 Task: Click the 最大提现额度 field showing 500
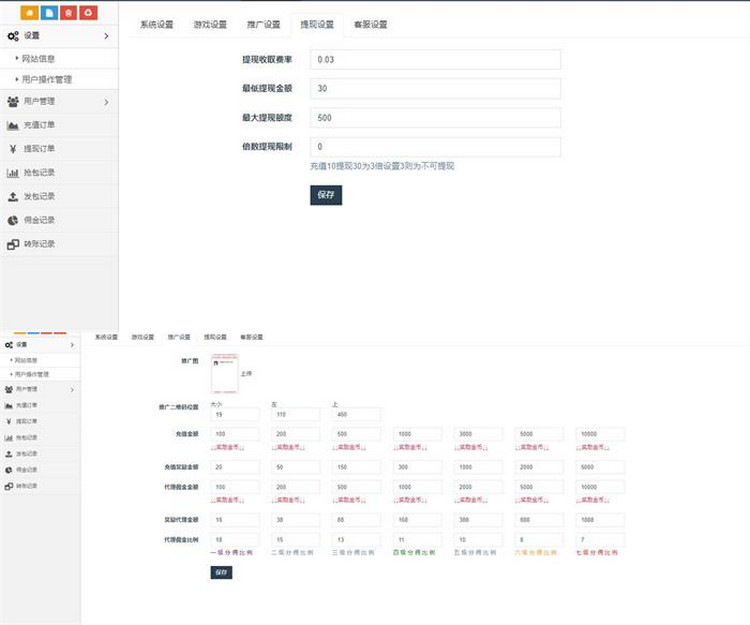coord(435,118)
